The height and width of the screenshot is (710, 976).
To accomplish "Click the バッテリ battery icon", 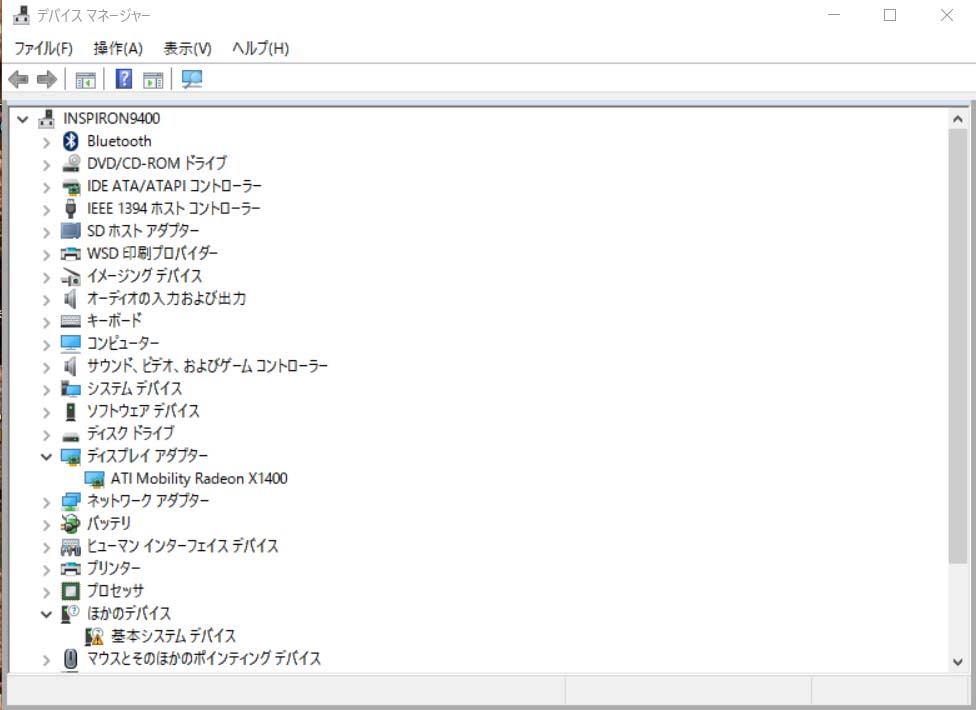I will tap(71, 523).
